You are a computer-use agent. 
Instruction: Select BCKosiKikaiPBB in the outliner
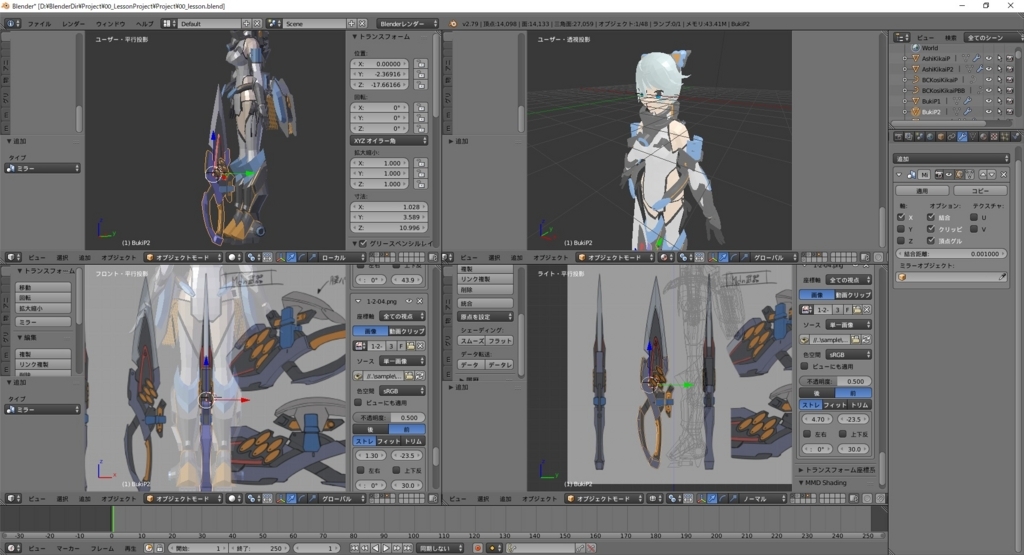[x=943, y=90]
